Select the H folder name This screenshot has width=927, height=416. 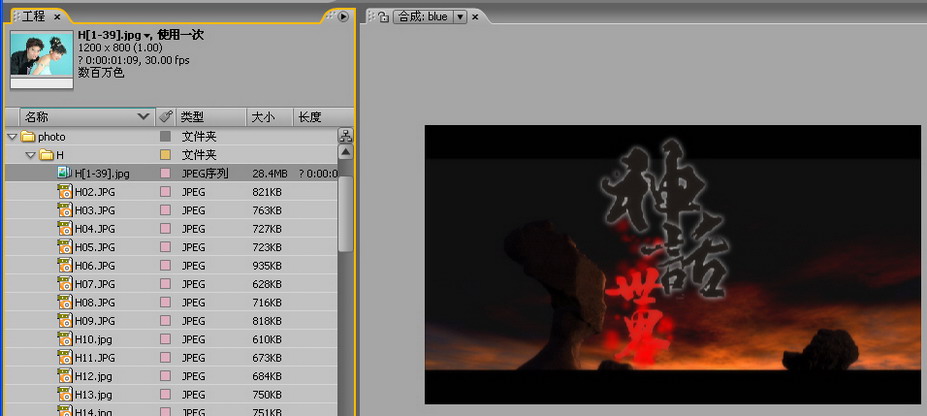(60, 155)
